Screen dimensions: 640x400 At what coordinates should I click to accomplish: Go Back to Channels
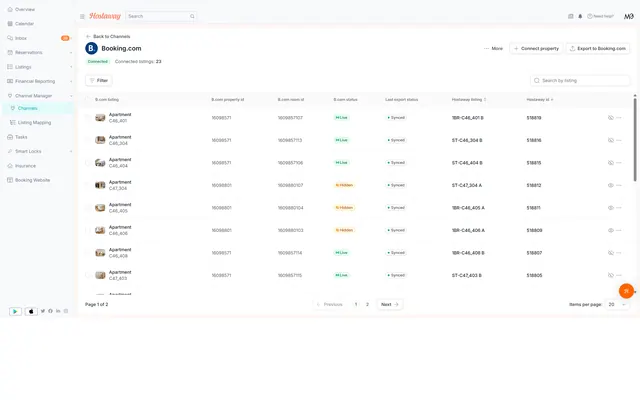tap(108, 36)
